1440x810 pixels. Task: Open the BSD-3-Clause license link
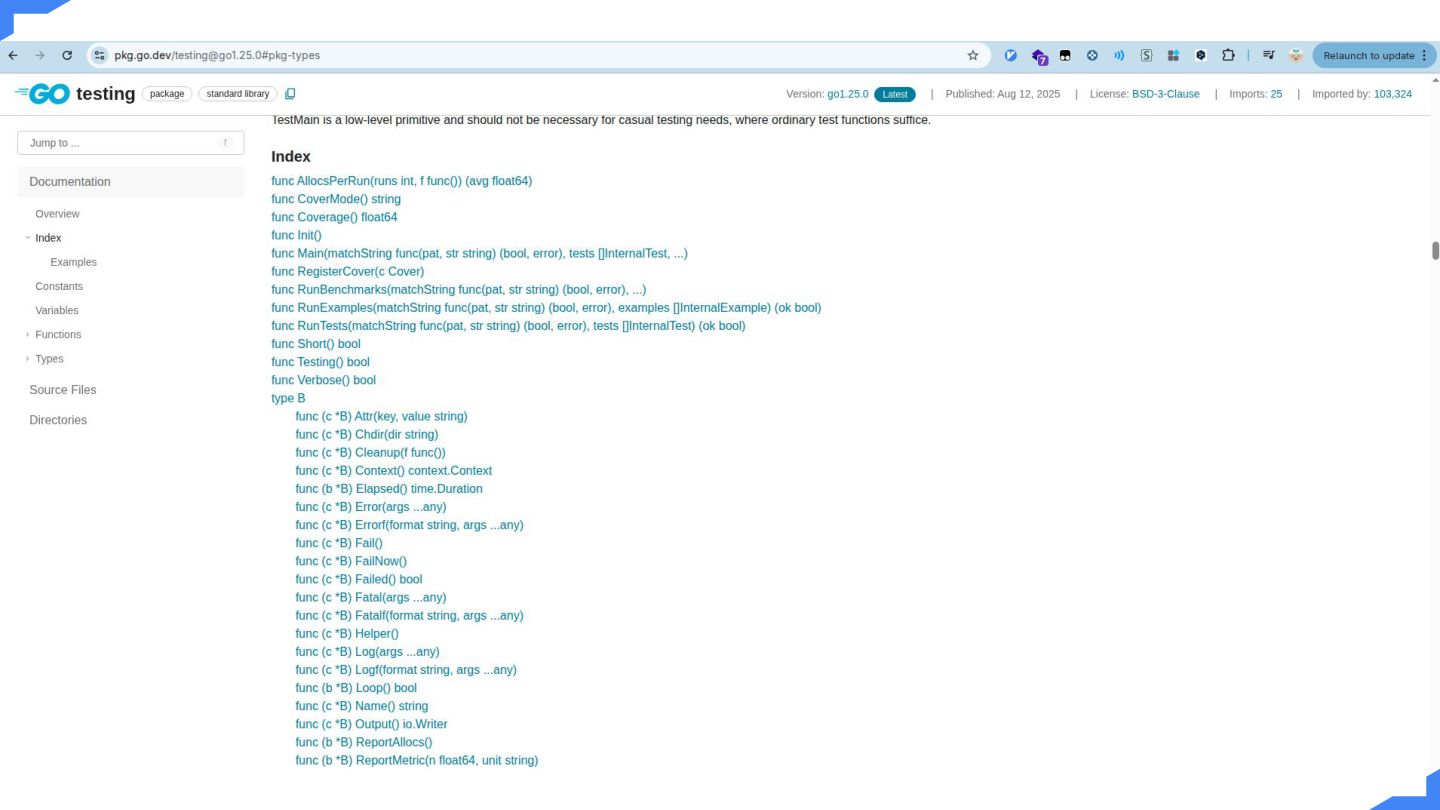tap(1166, 94)
